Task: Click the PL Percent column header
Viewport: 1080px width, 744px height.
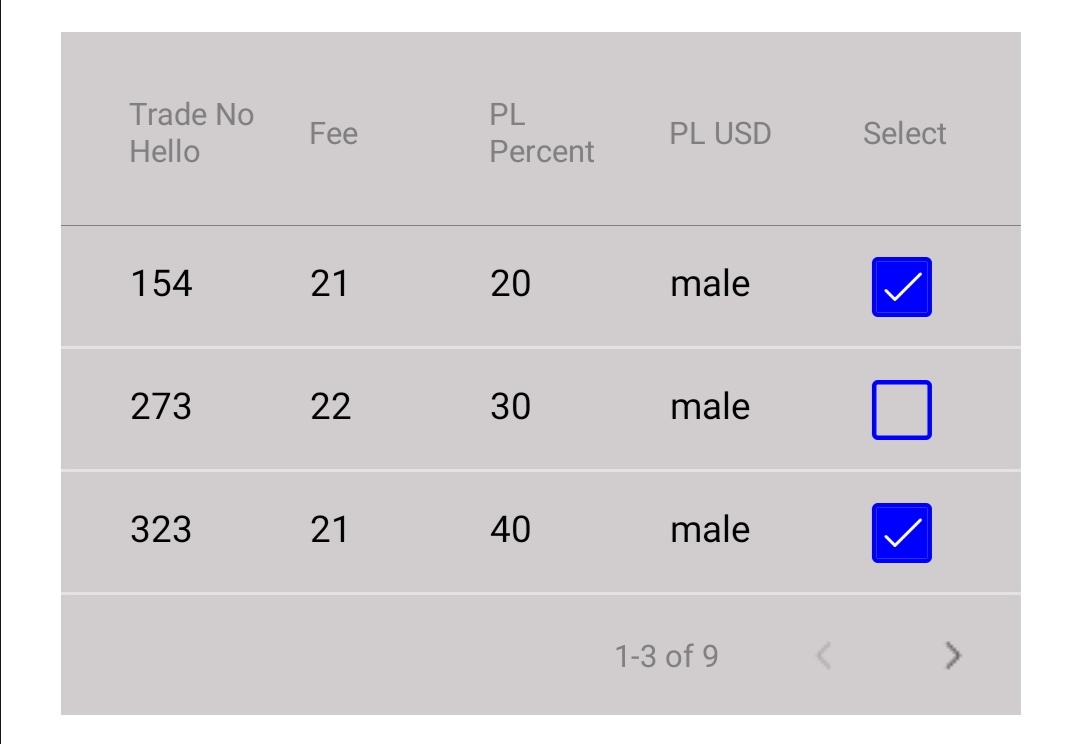Action: (x=542, y=133)
